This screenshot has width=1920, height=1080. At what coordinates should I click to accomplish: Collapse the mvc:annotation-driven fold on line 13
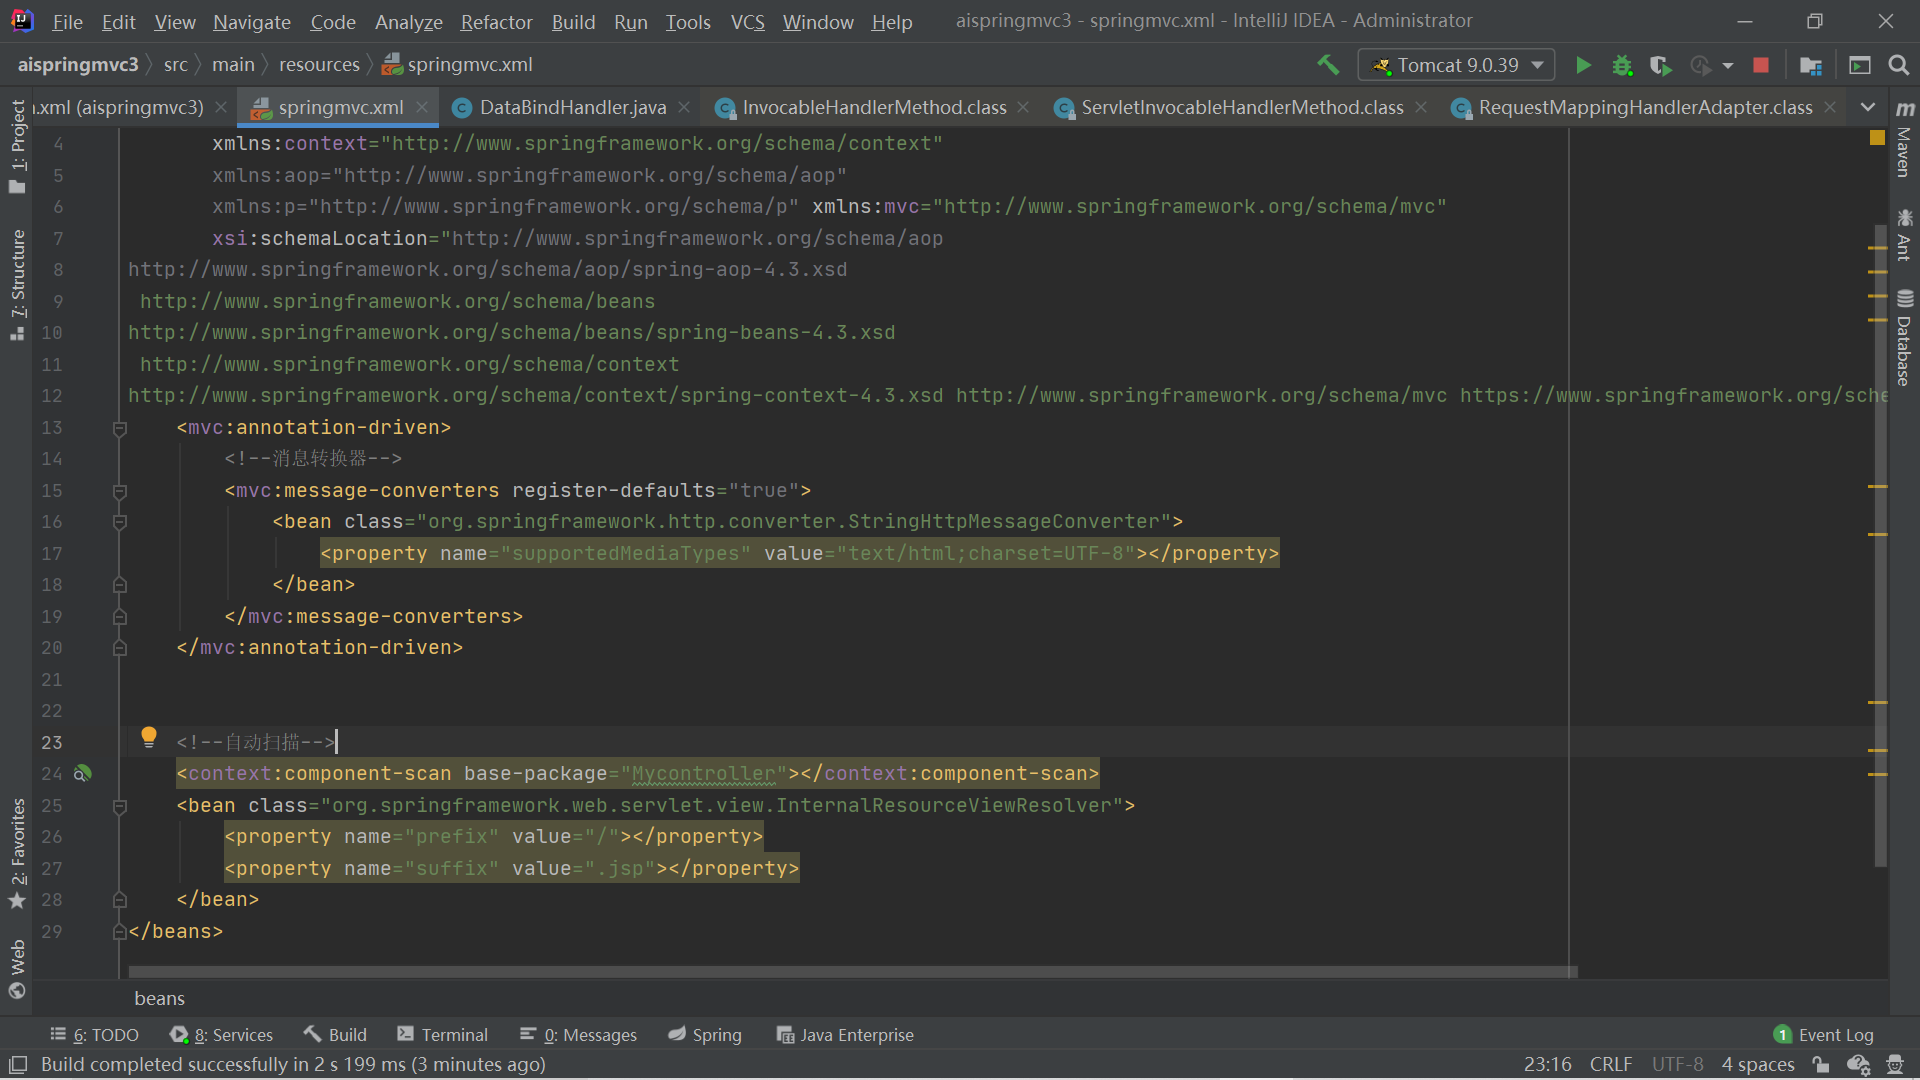[120, 428]
